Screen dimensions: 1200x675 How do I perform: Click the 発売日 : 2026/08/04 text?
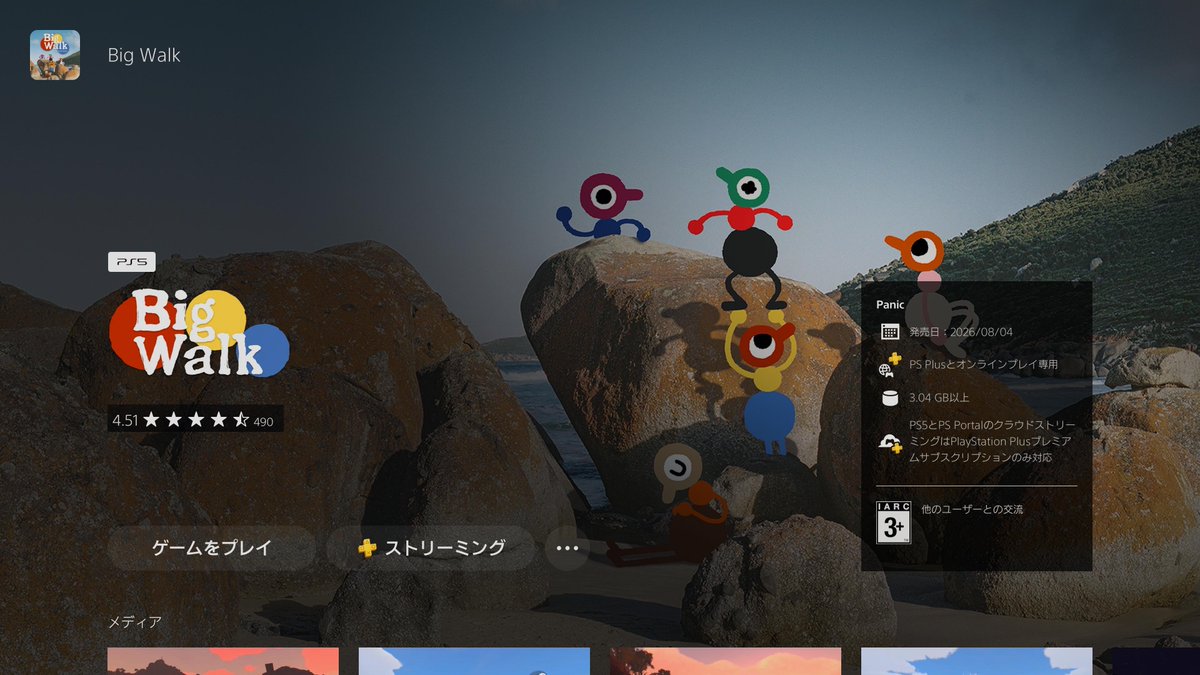click(x=961, y=332)
